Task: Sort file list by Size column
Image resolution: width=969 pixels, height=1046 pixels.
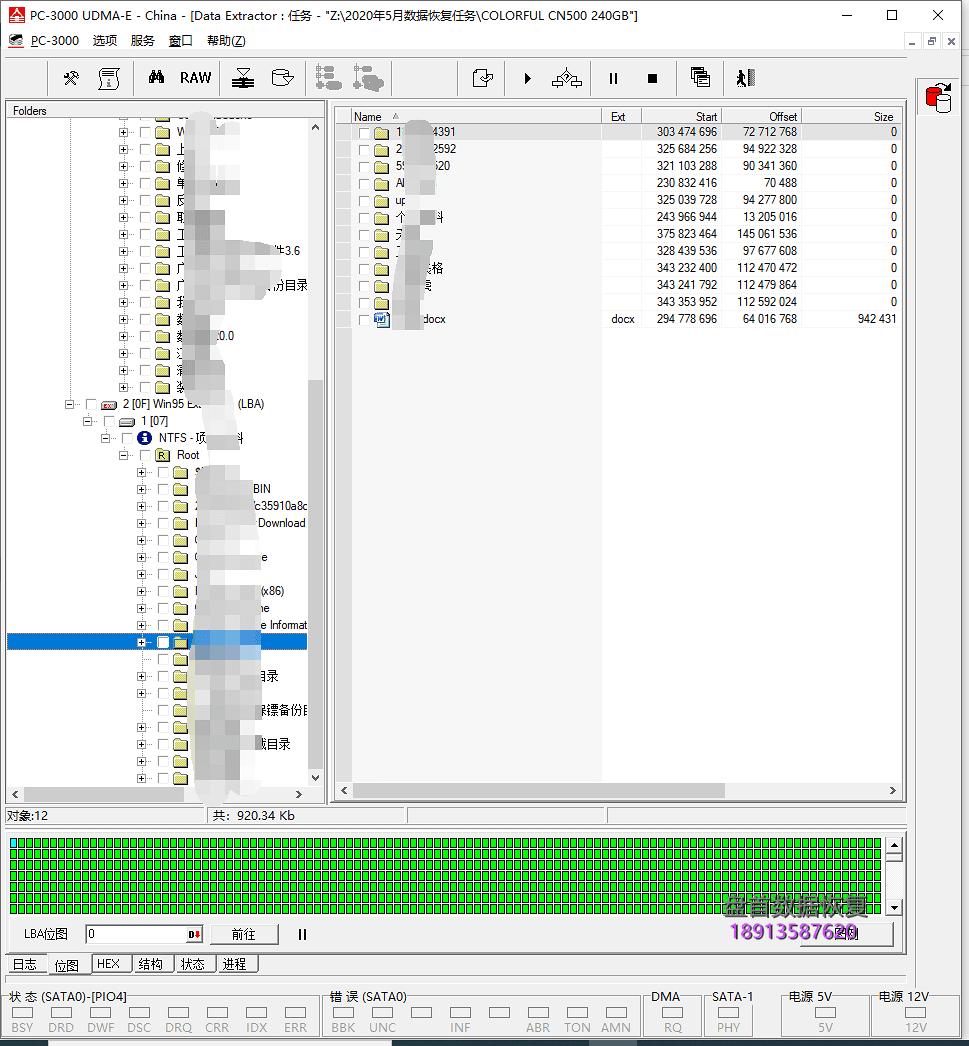Action: point(852,116)
